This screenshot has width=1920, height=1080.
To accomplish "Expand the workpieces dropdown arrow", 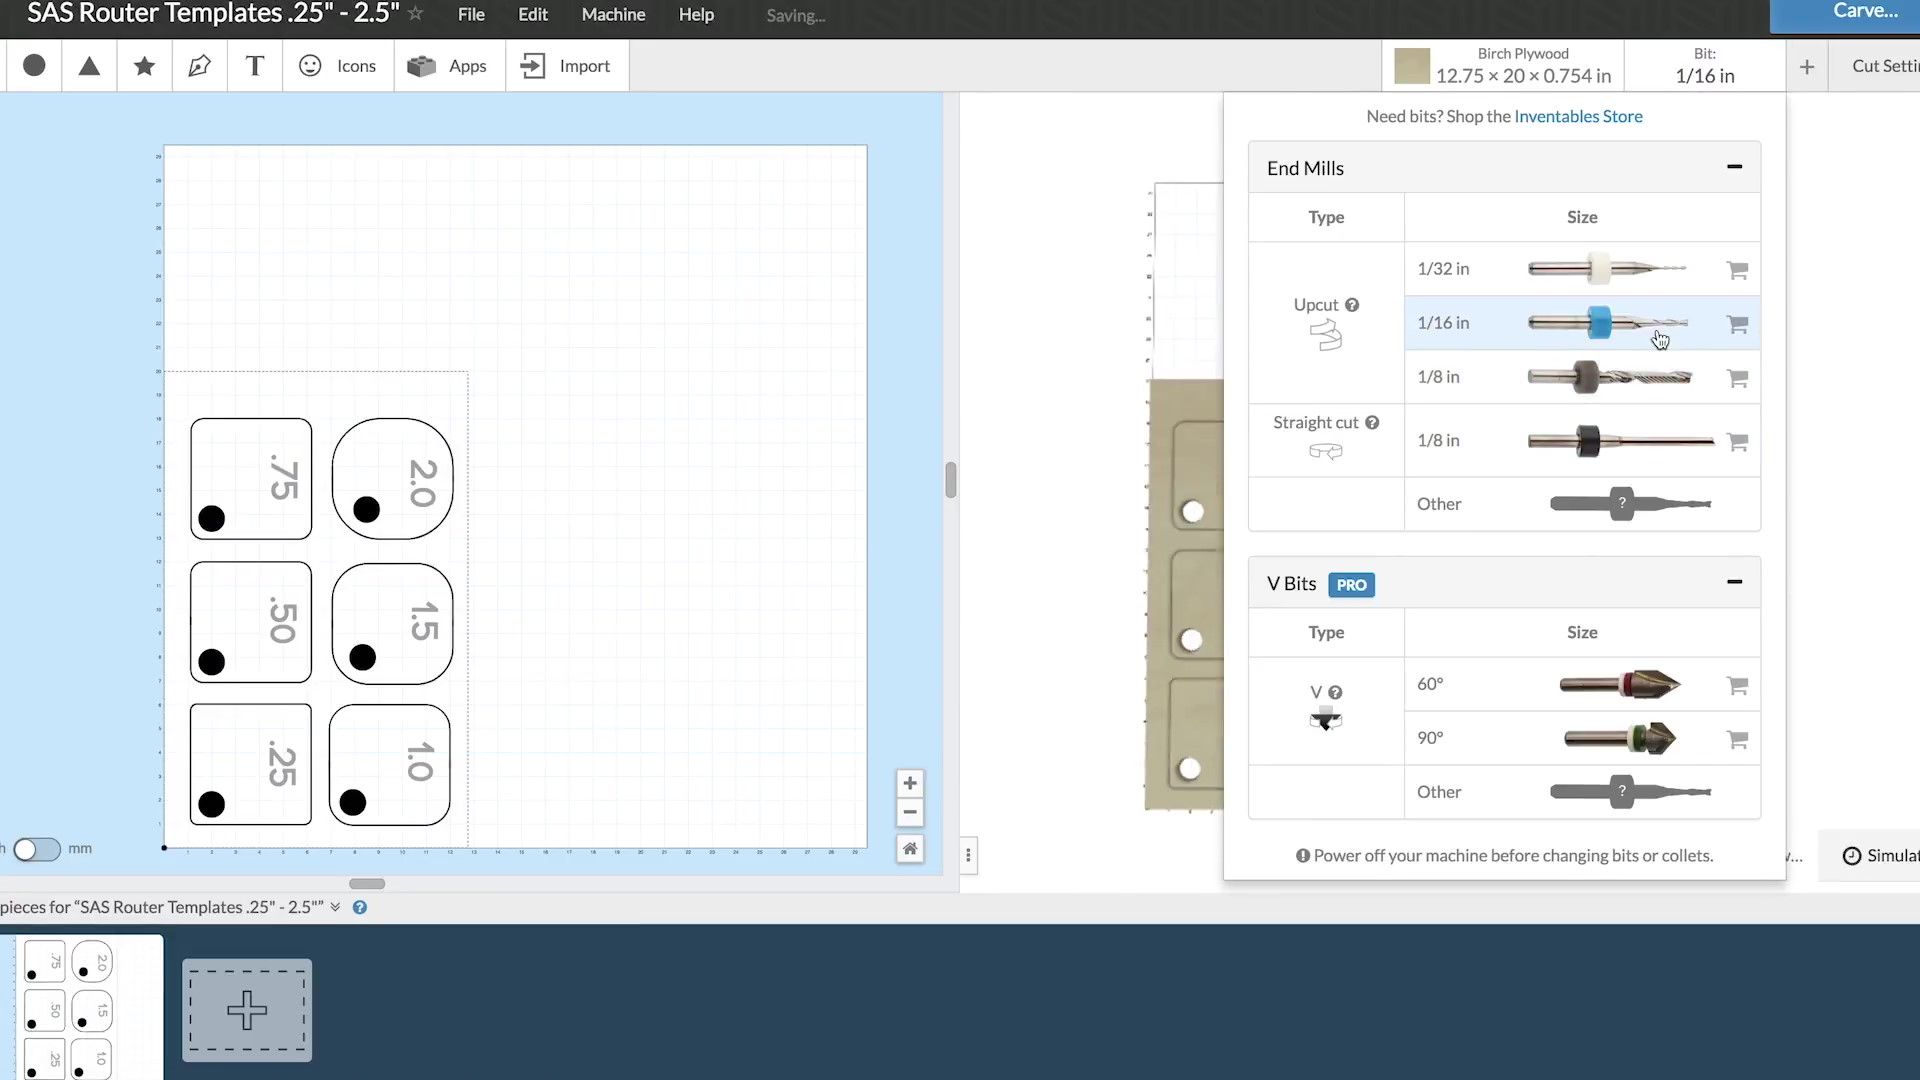I will (x=335, y=908).
